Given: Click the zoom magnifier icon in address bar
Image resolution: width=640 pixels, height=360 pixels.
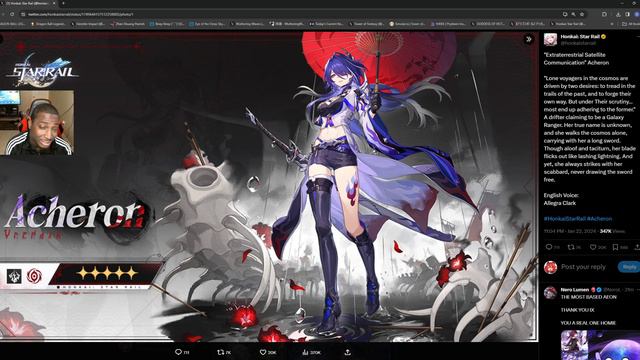Looking at the screenshot, I should (573, 14).
